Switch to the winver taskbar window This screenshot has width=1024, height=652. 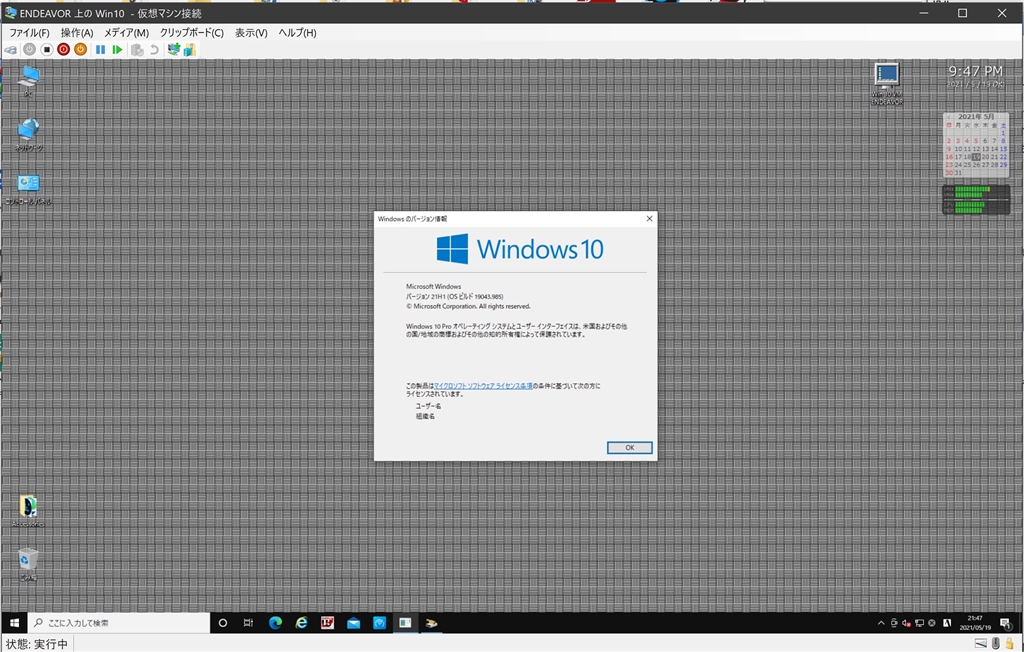click(x=406, y=623)
